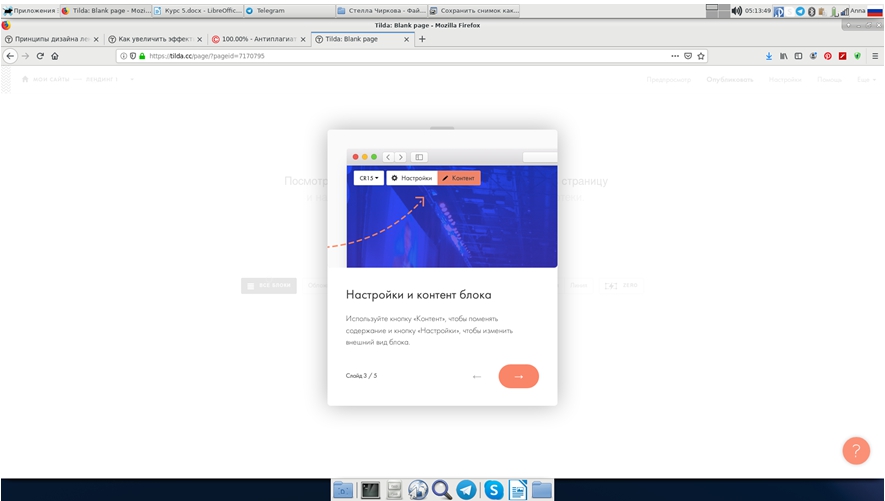Click the Pocket save icon in URL bar

click(687, 56)
